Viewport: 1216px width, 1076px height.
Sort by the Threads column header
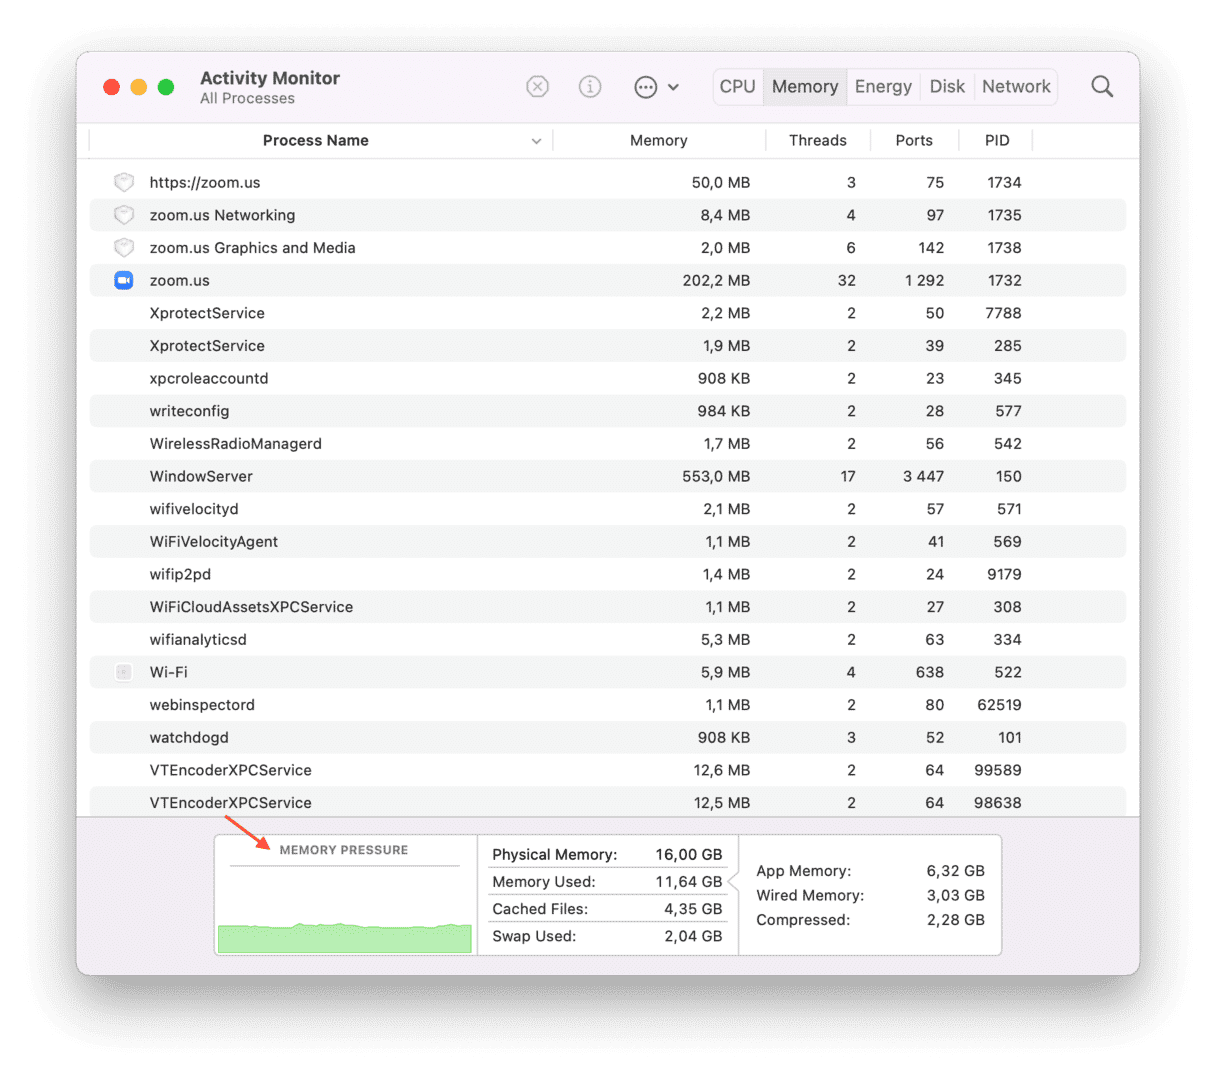tap(817, 141)
